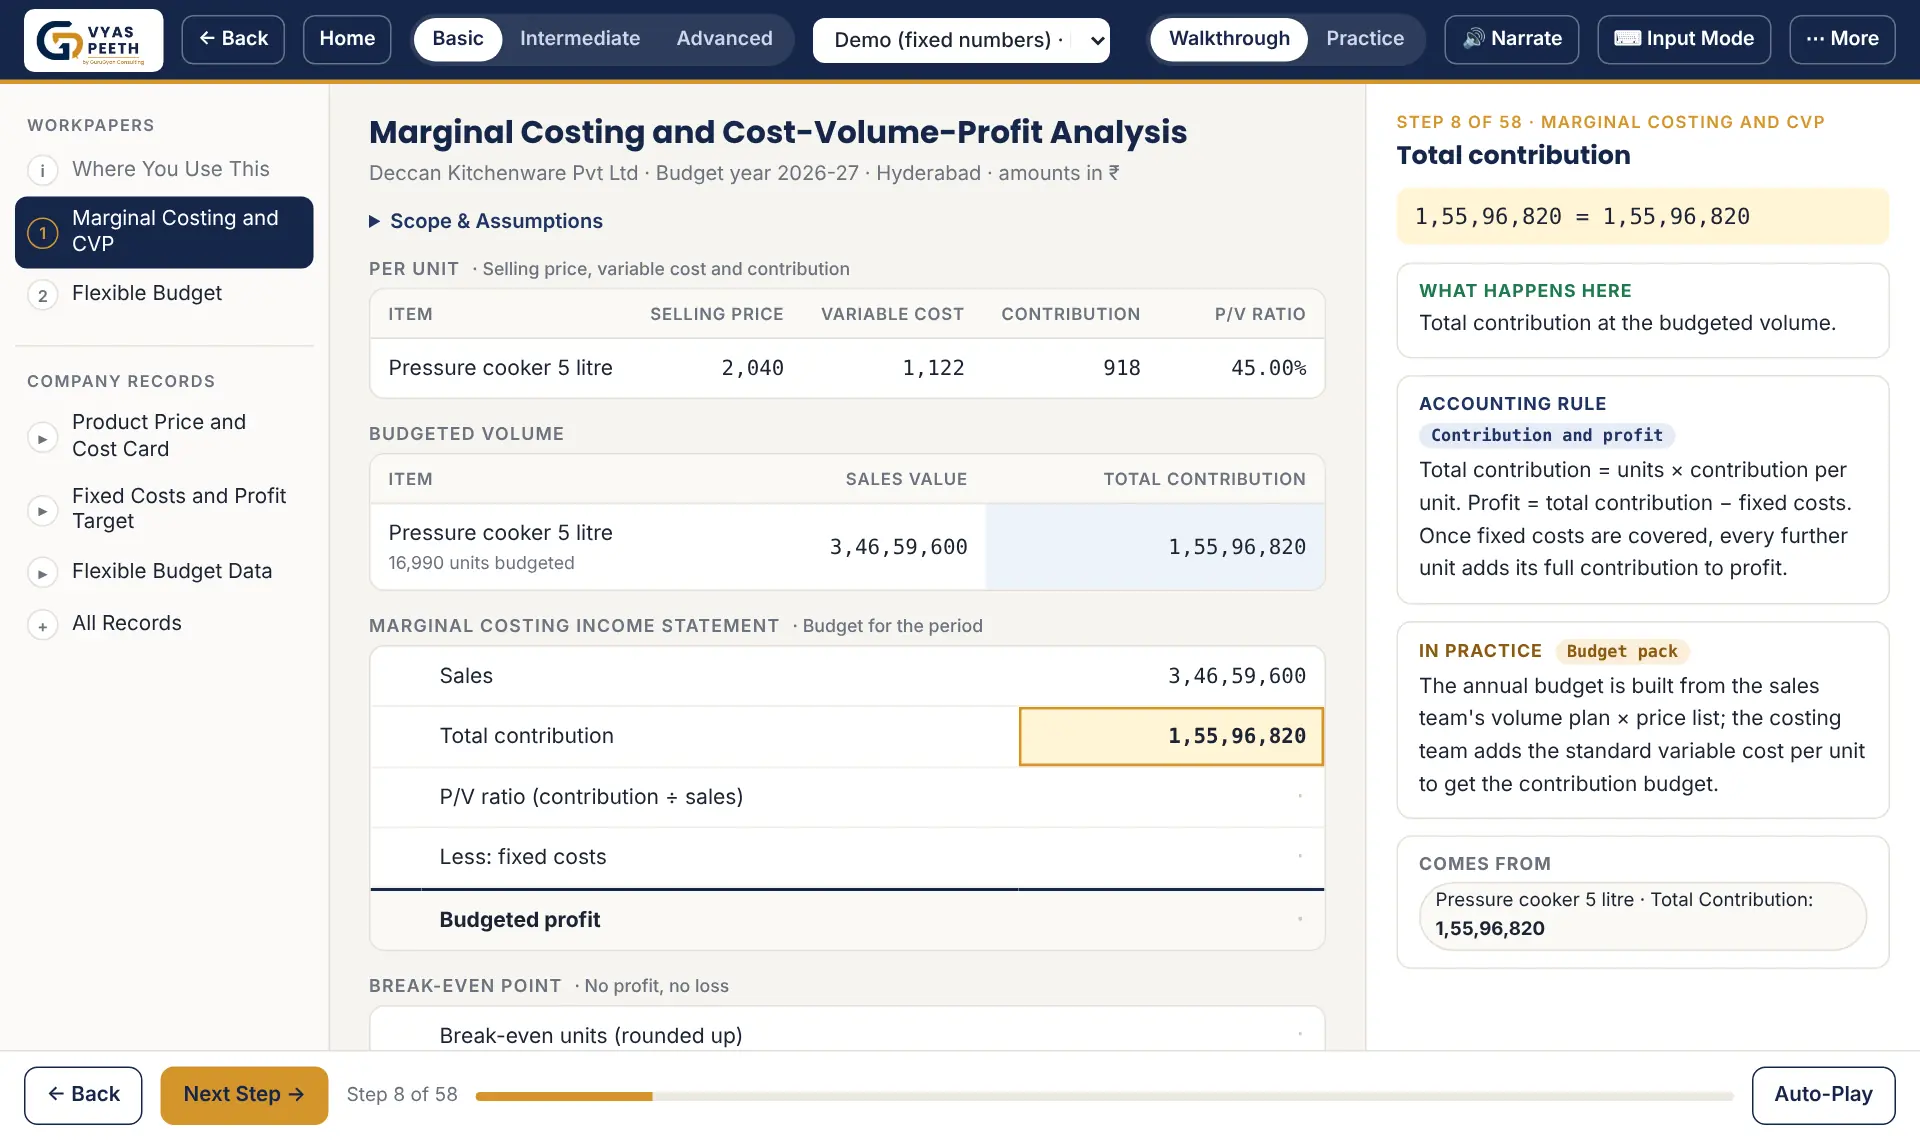Click the play icon beside Flexible Budget Data
This screenshot has height=1140, width=1920.
(x=42, y=573)
